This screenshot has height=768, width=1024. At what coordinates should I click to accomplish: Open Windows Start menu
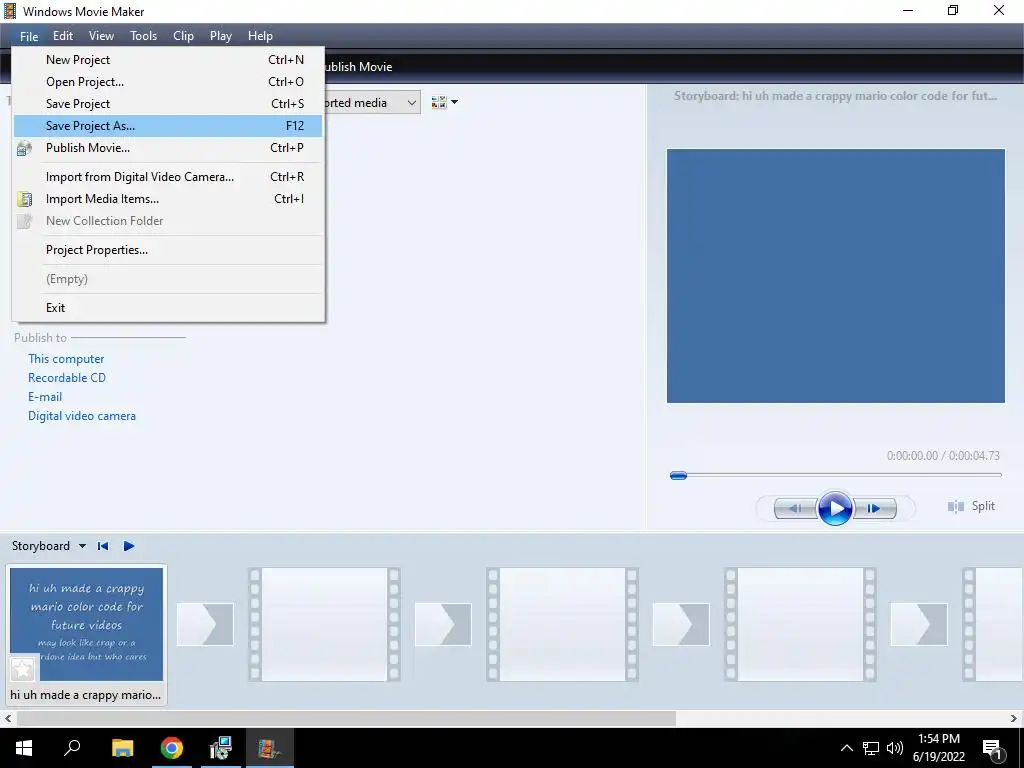(x=24, y=748)
